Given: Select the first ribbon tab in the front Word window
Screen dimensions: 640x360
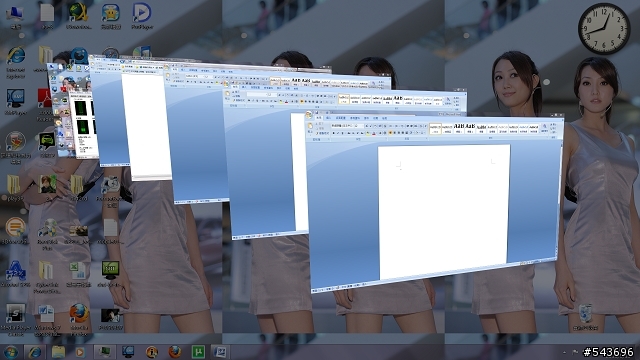Looking at the screenshot, I should pos(319,118).
